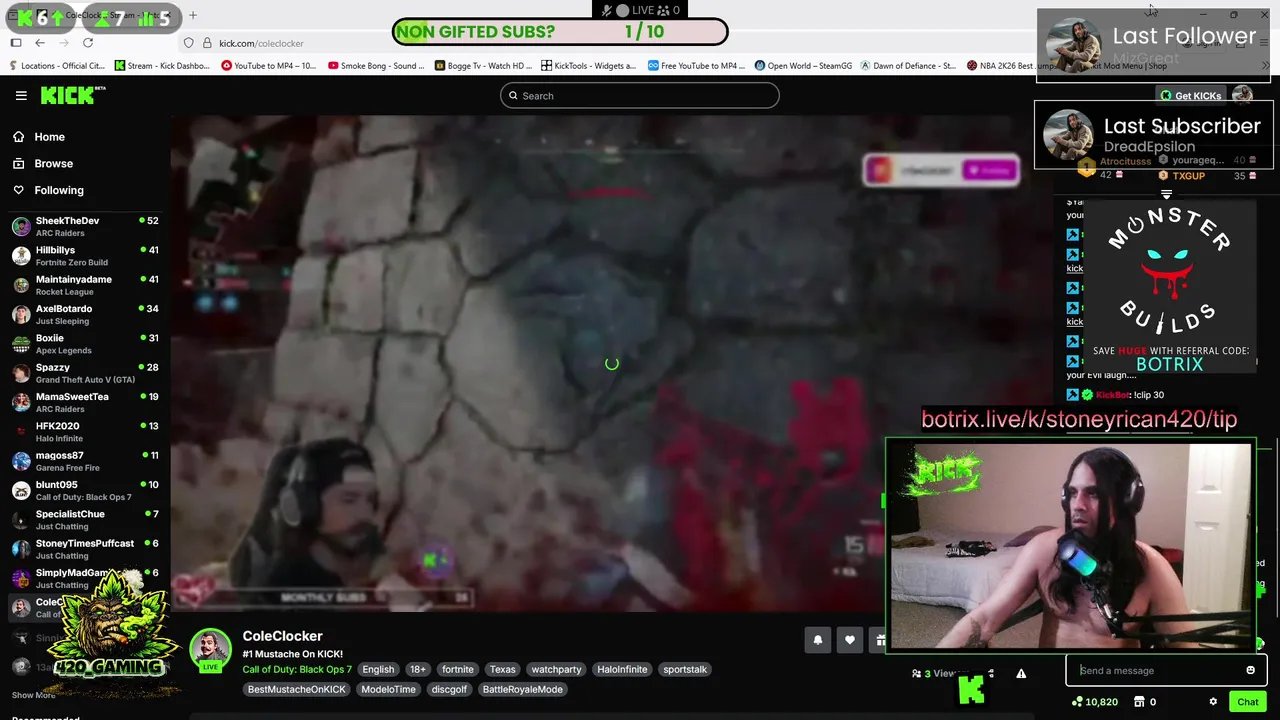Open the KickTools - Widgets bookmark
The width and height of the screenshot is (1280, 720).
pyautogui.click(x=590, y=66)
